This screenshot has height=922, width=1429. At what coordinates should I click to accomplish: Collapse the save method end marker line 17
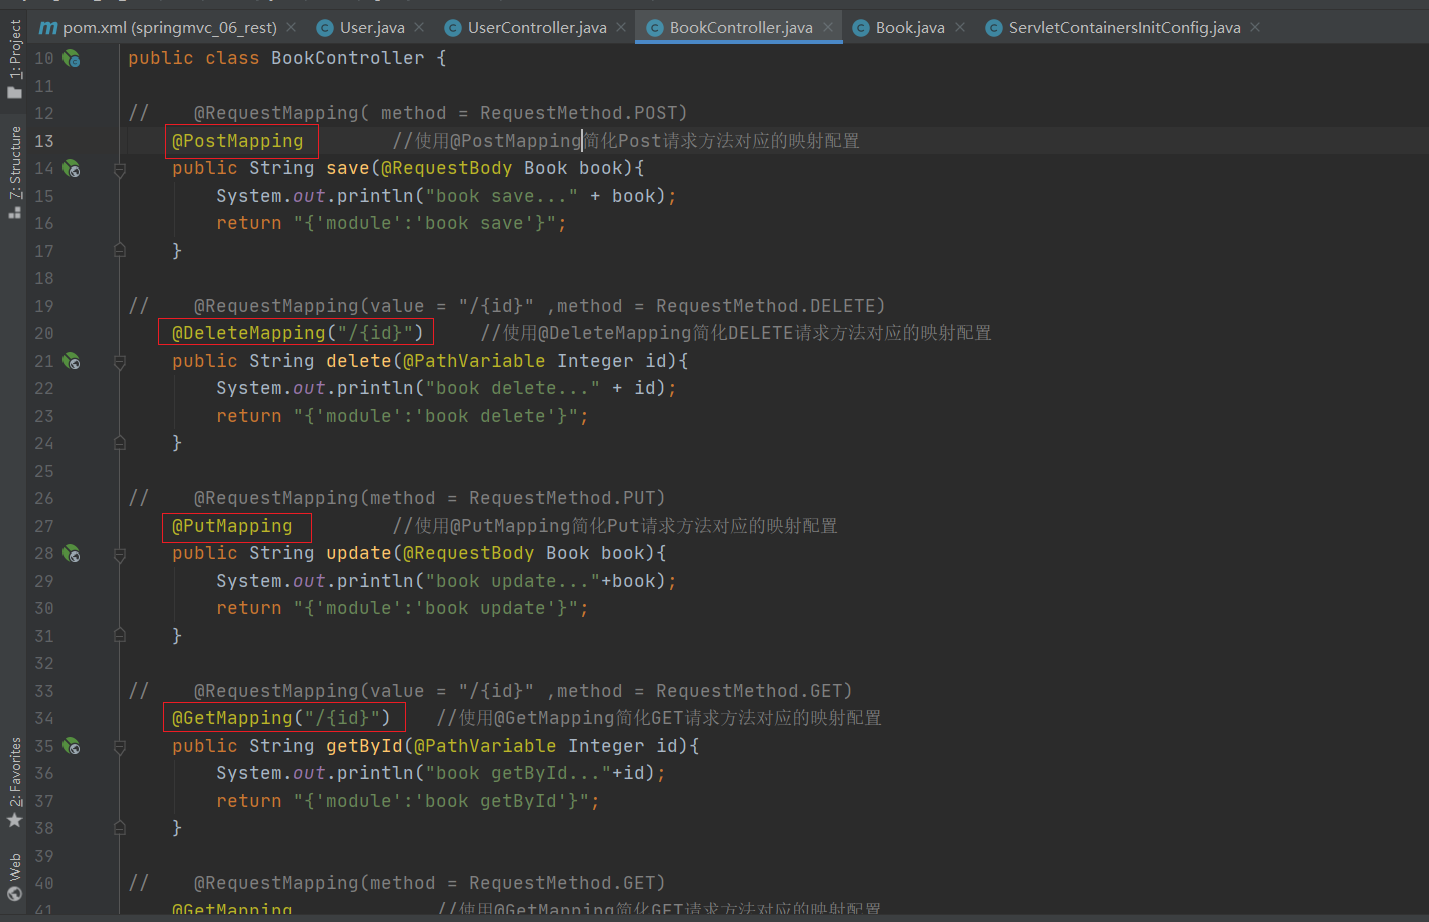tap(120, 250)
